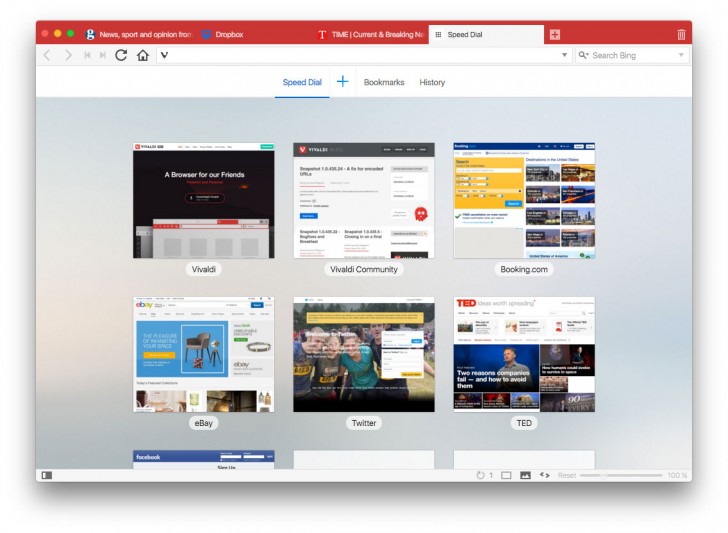Open the closed tabs trash icon

pos(681,34)
